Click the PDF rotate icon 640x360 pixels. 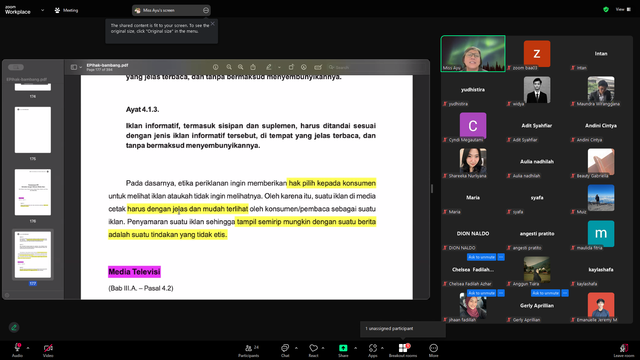tap(291, 67)
